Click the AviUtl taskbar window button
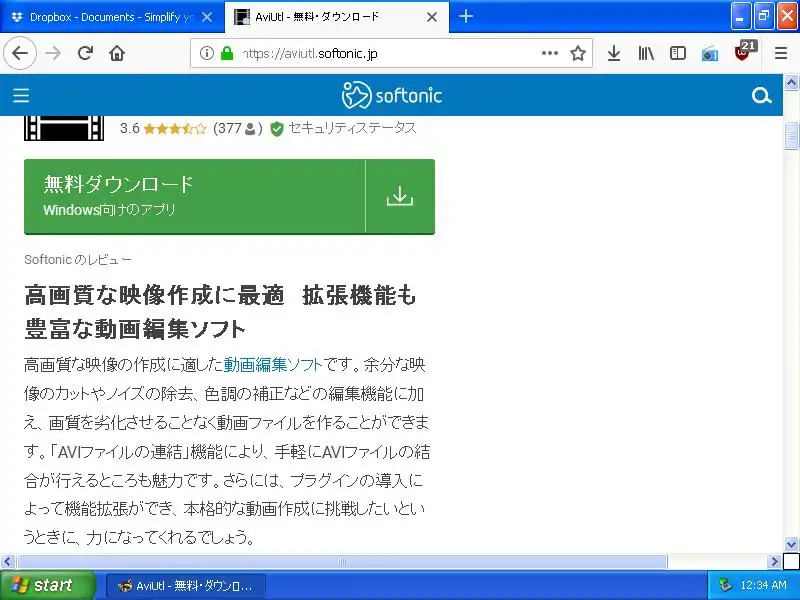This screenshot has height=600, width=800. [x=186, y=585]
